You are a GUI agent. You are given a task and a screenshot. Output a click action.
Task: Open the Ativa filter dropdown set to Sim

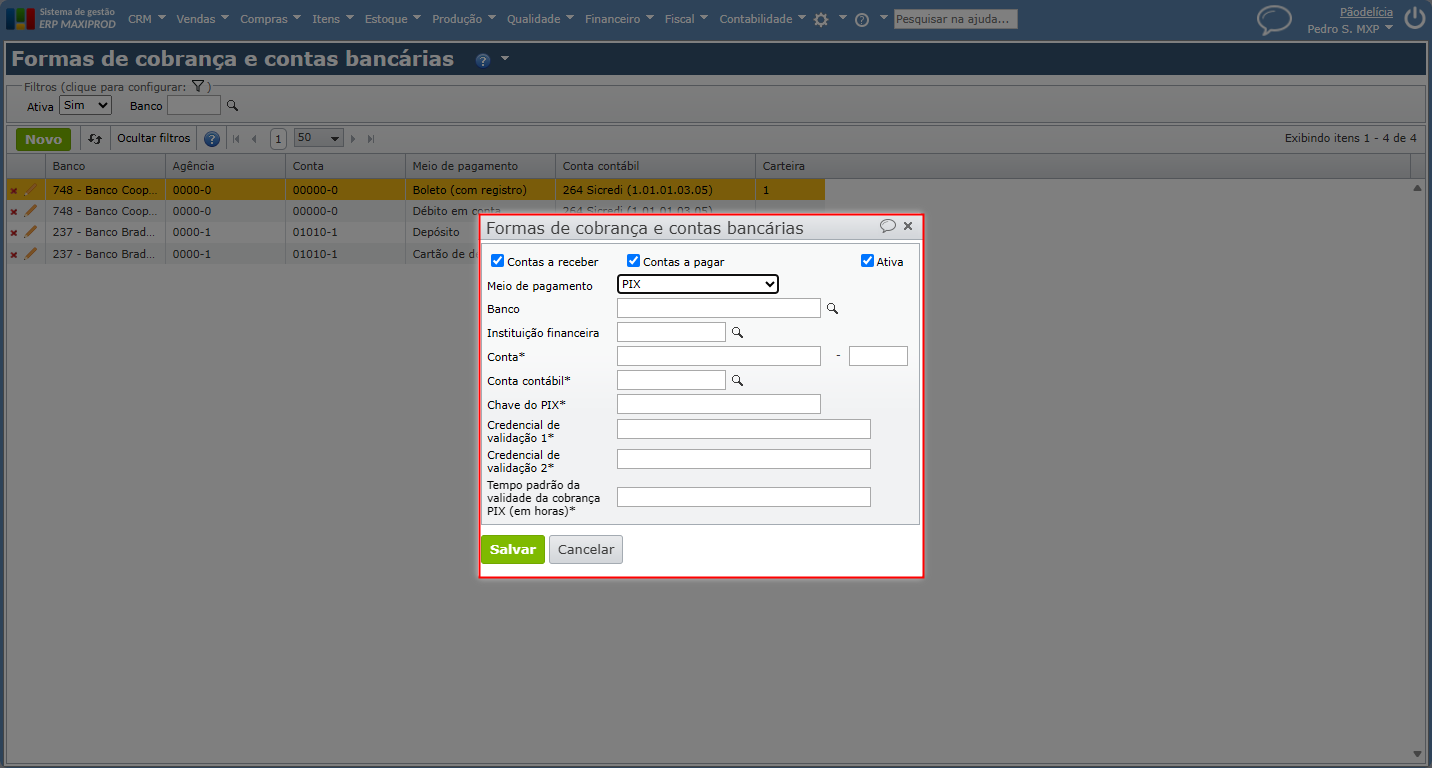(85, 105)
